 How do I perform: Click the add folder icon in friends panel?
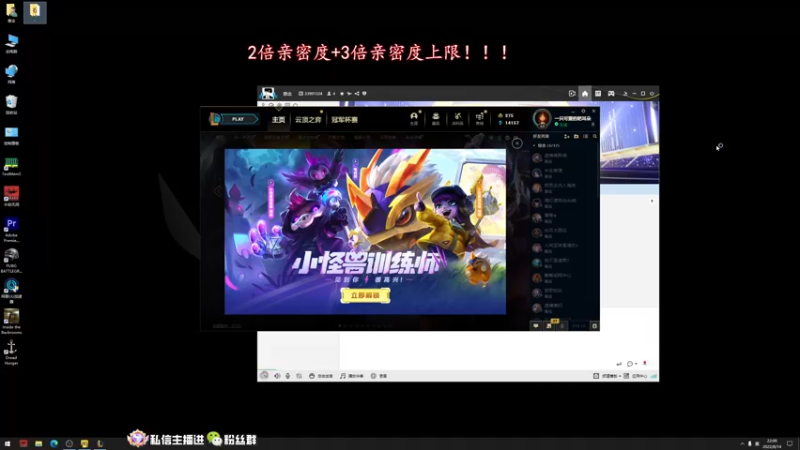click(576, 136)
